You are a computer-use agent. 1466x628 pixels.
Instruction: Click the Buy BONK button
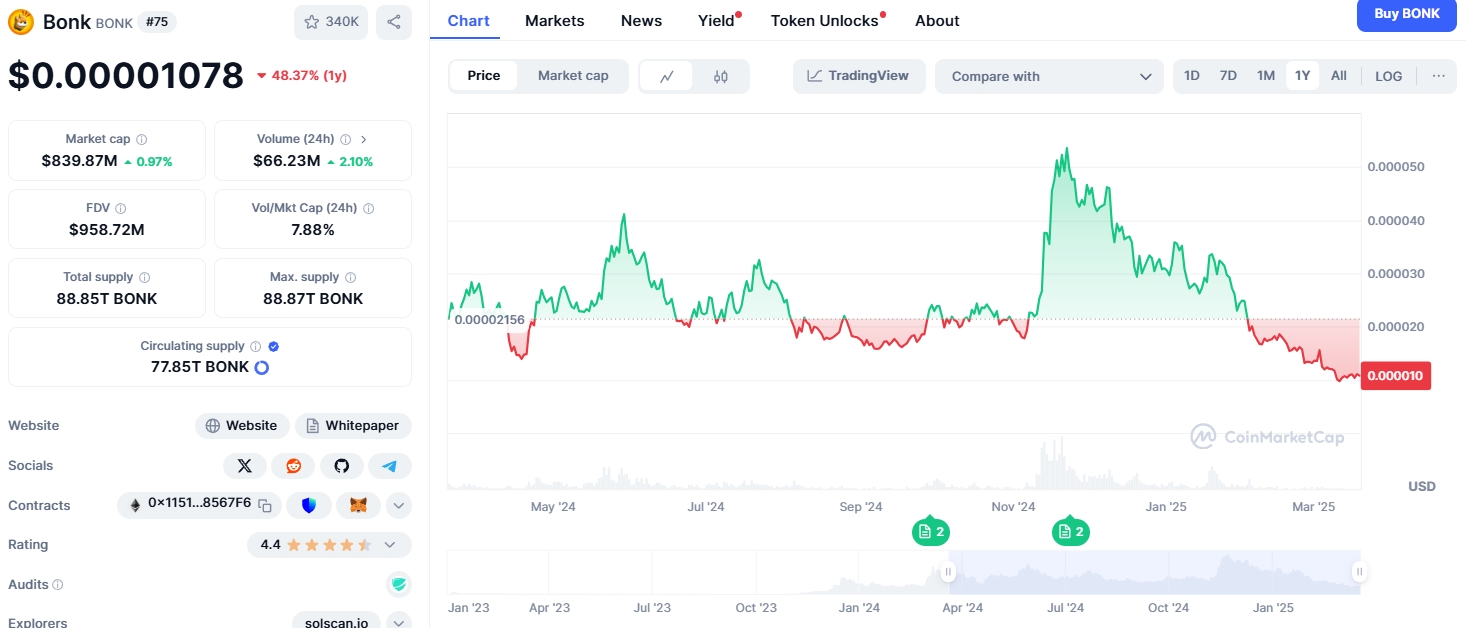[x=1407, y=14]
